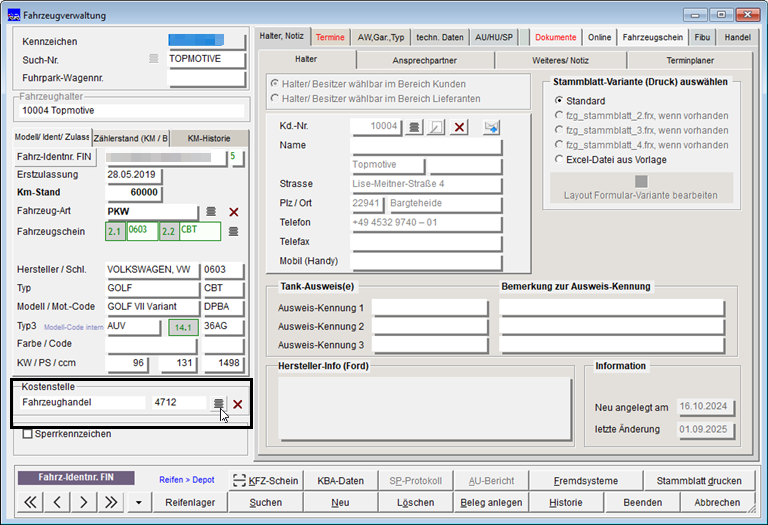Select the Standard Stammblatt variant

pos(558,100)
